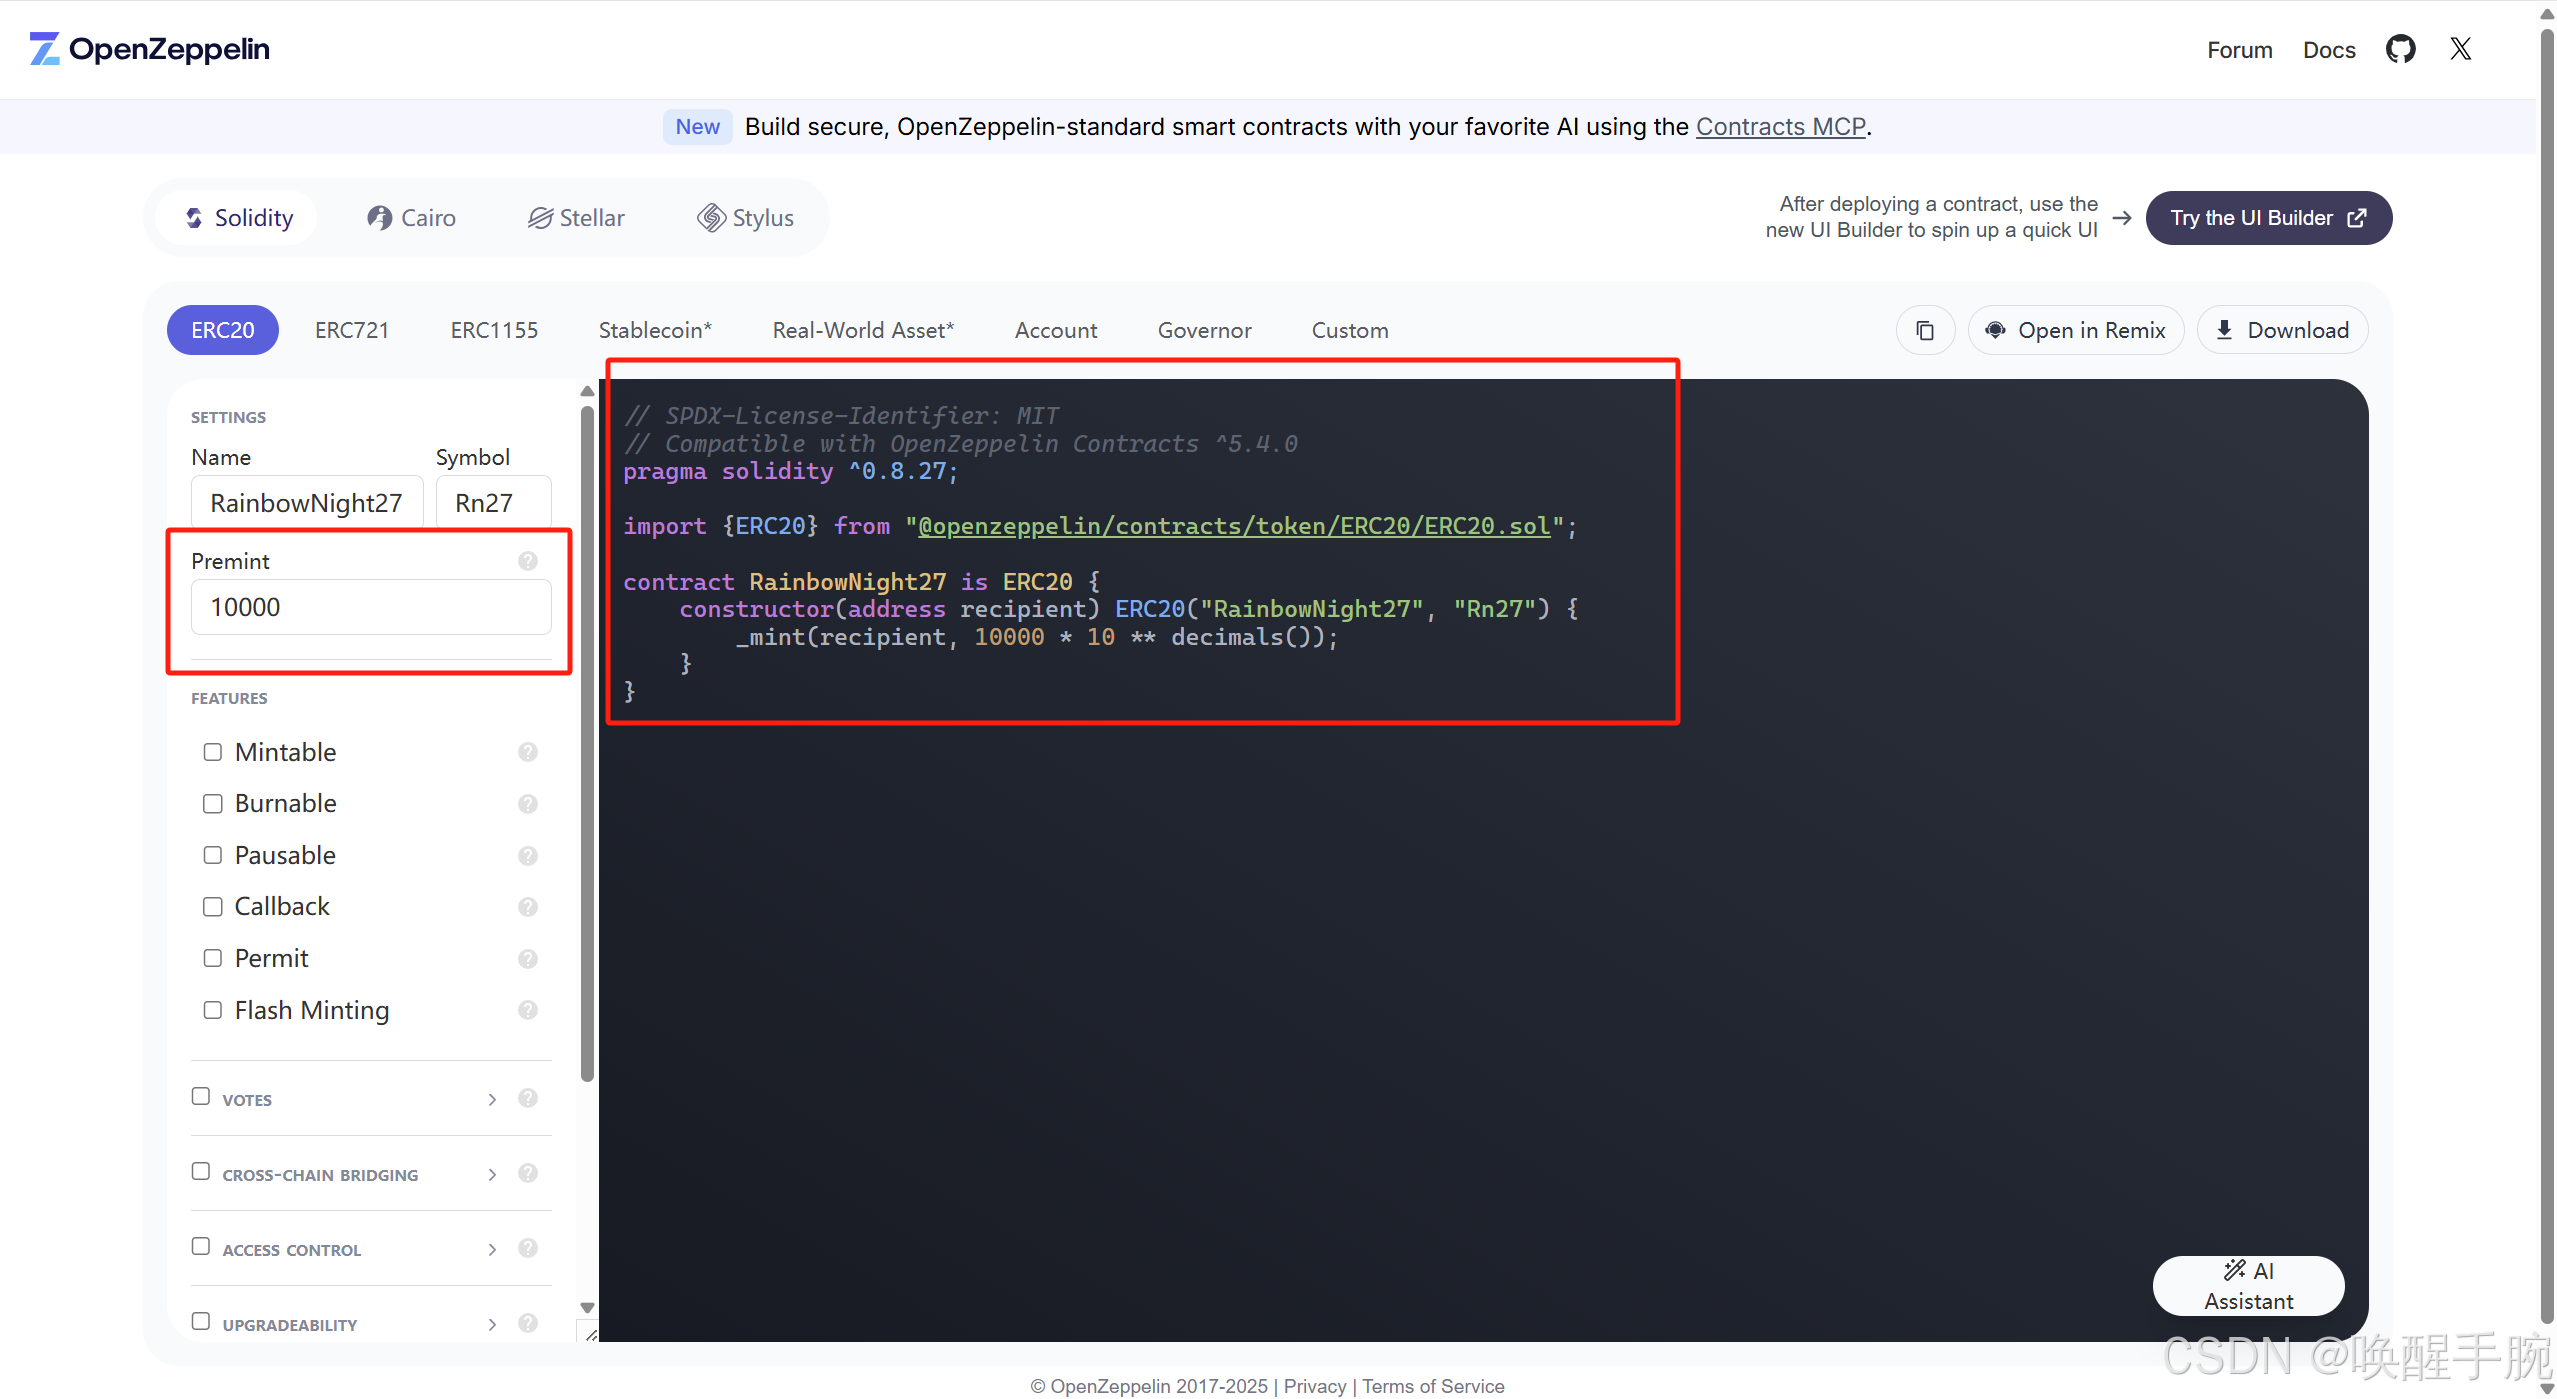
Task: Click the OpenZeppelin logo
Action: coord(150,49)
